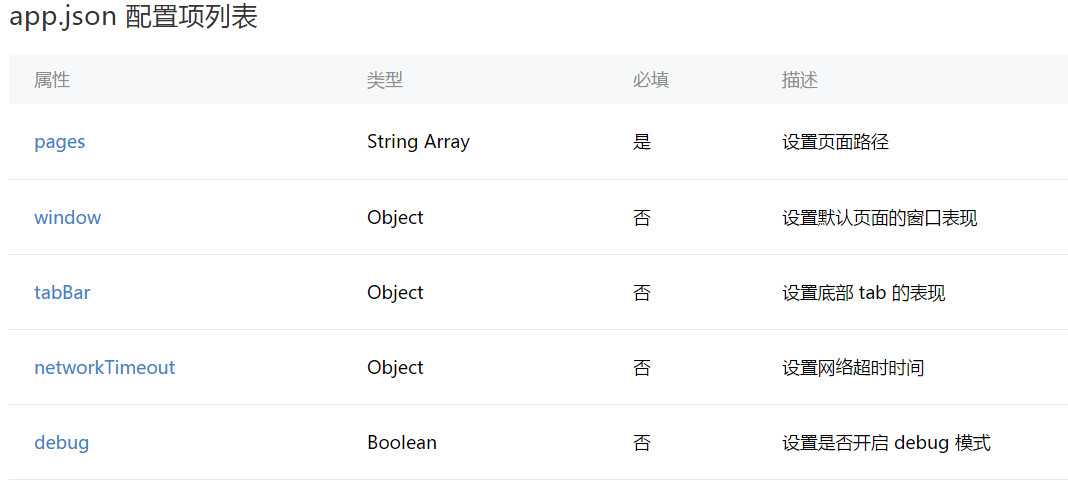Image resolution: width=1068 pixels, height=500 pixels.
Task: Click the 设置是否开启 debug 模式 description
Action: pos(886,443)
